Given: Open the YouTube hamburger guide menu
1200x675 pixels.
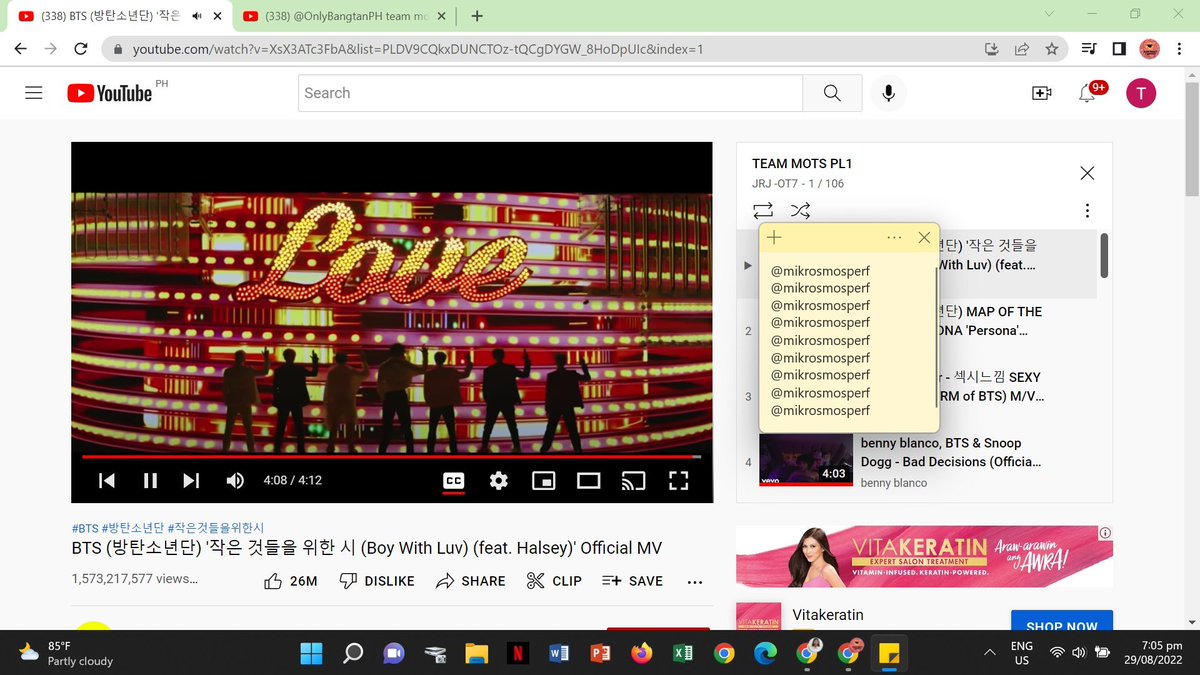Looking at the screenshot, I should [34, 93].
